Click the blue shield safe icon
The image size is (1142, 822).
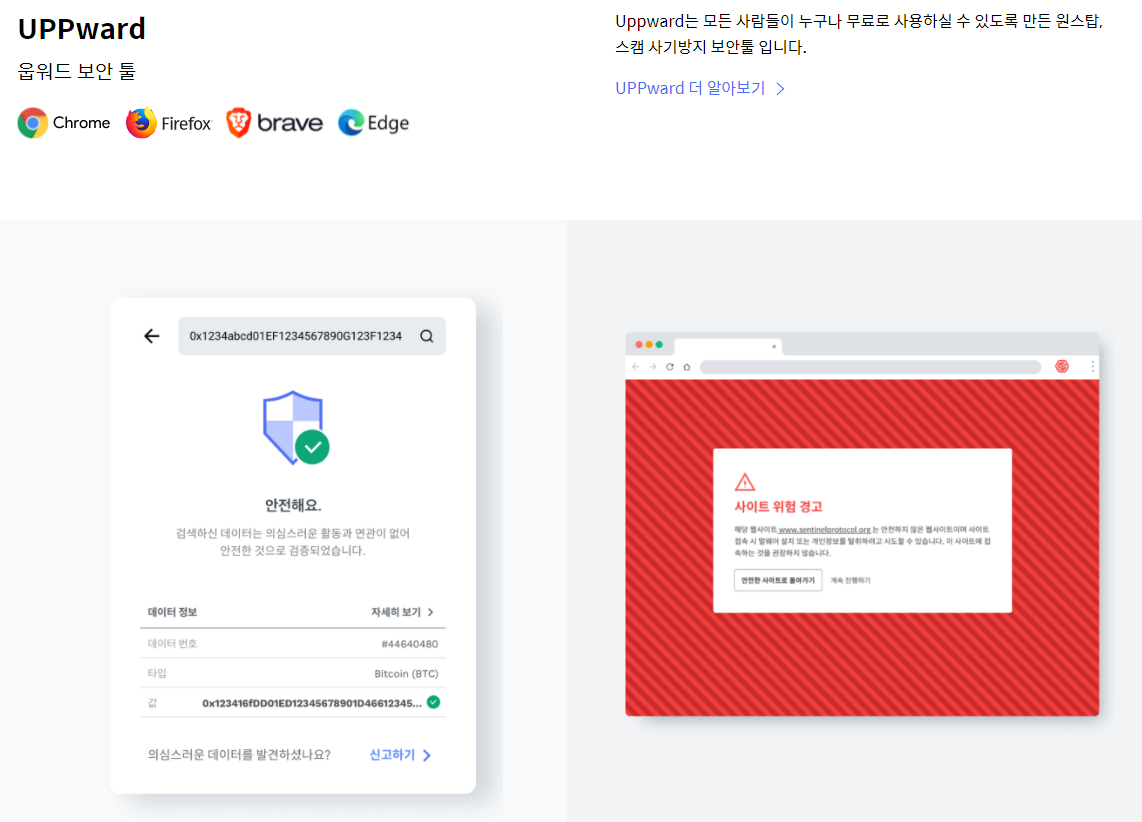tap(295, 428)
